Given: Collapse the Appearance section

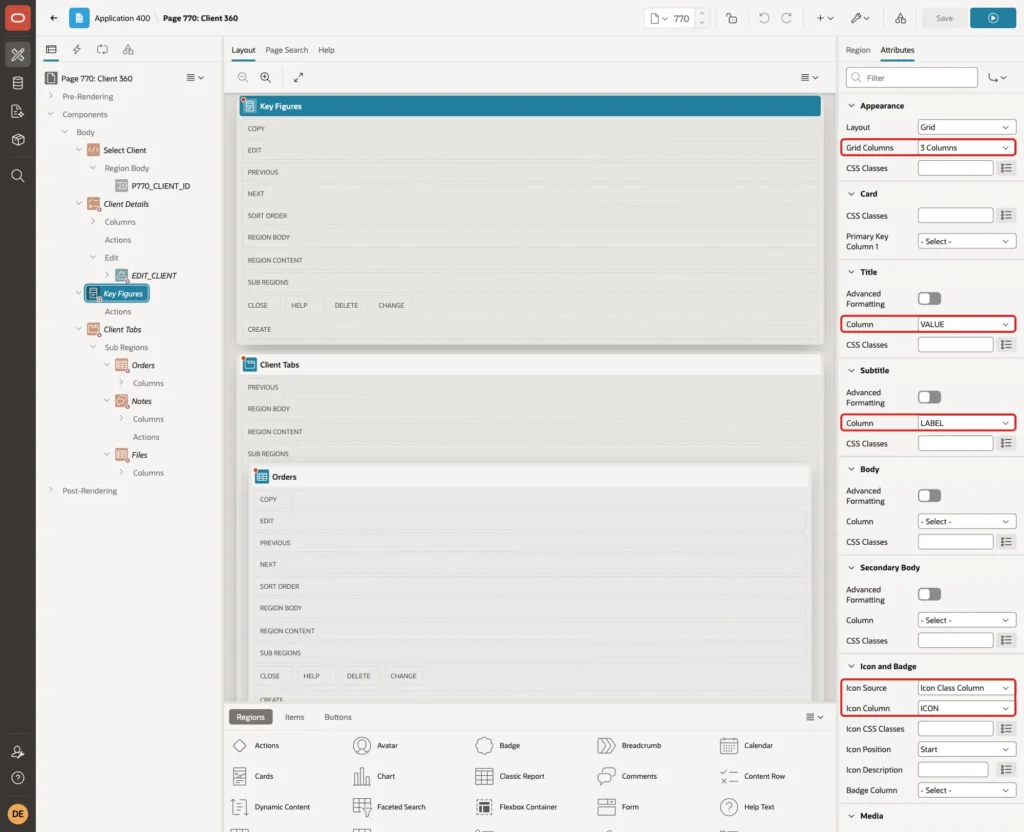Looking at the screenshot, I should pos(851,106).
